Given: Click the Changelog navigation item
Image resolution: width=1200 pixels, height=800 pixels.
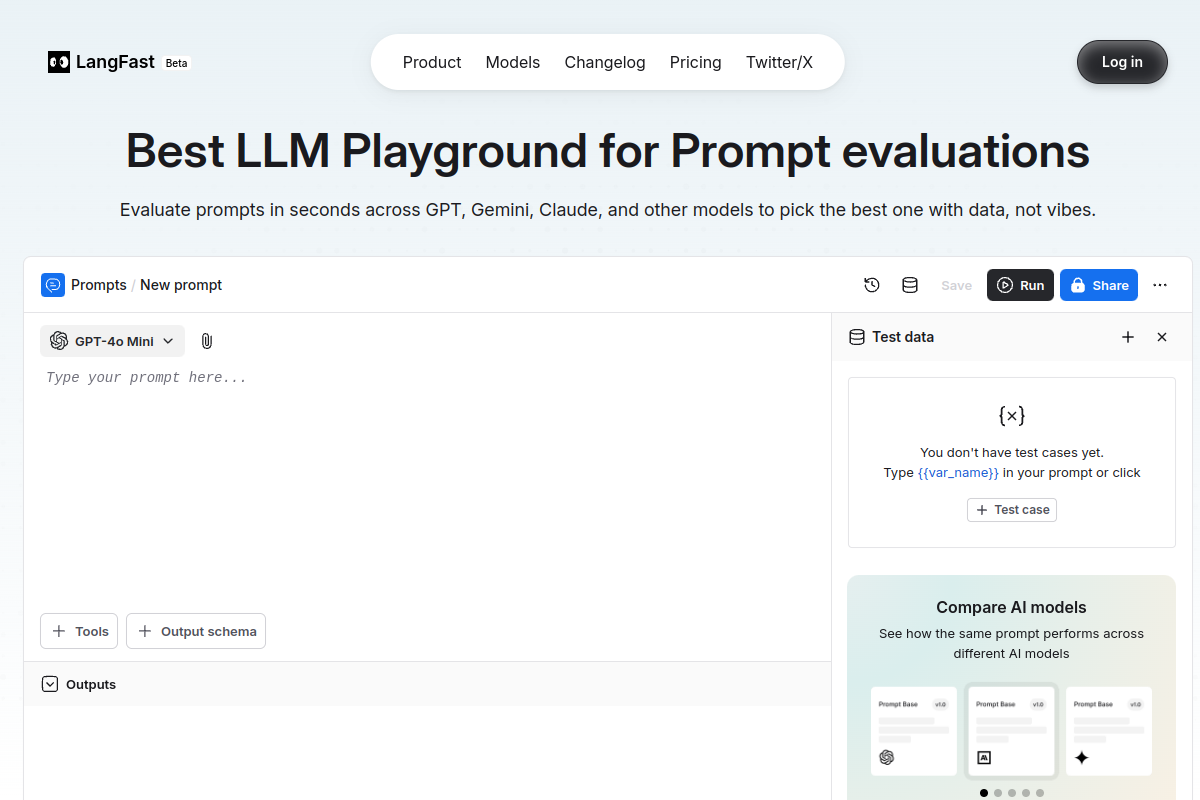Looking at the screenshot, I should [x=605, y=62].
